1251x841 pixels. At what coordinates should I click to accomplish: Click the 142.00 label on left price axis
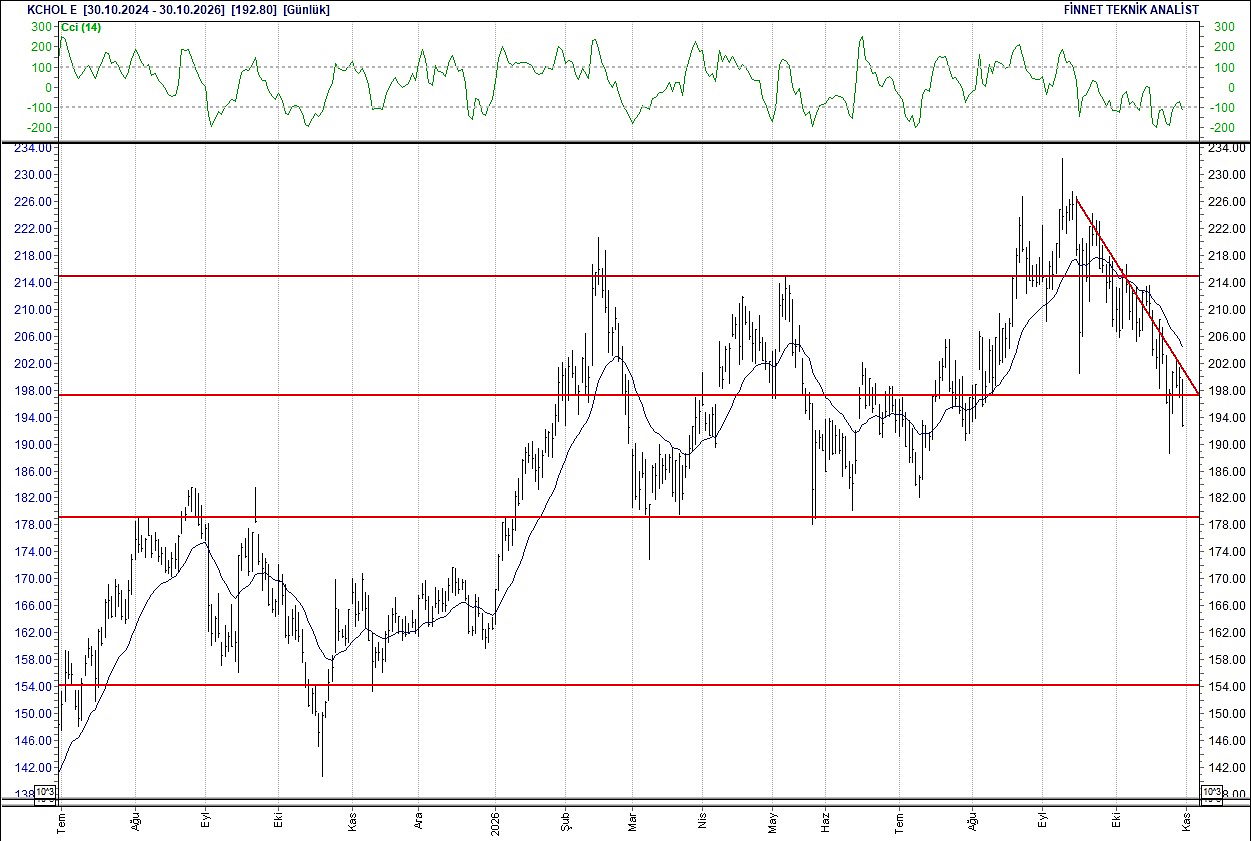(35, 768)
